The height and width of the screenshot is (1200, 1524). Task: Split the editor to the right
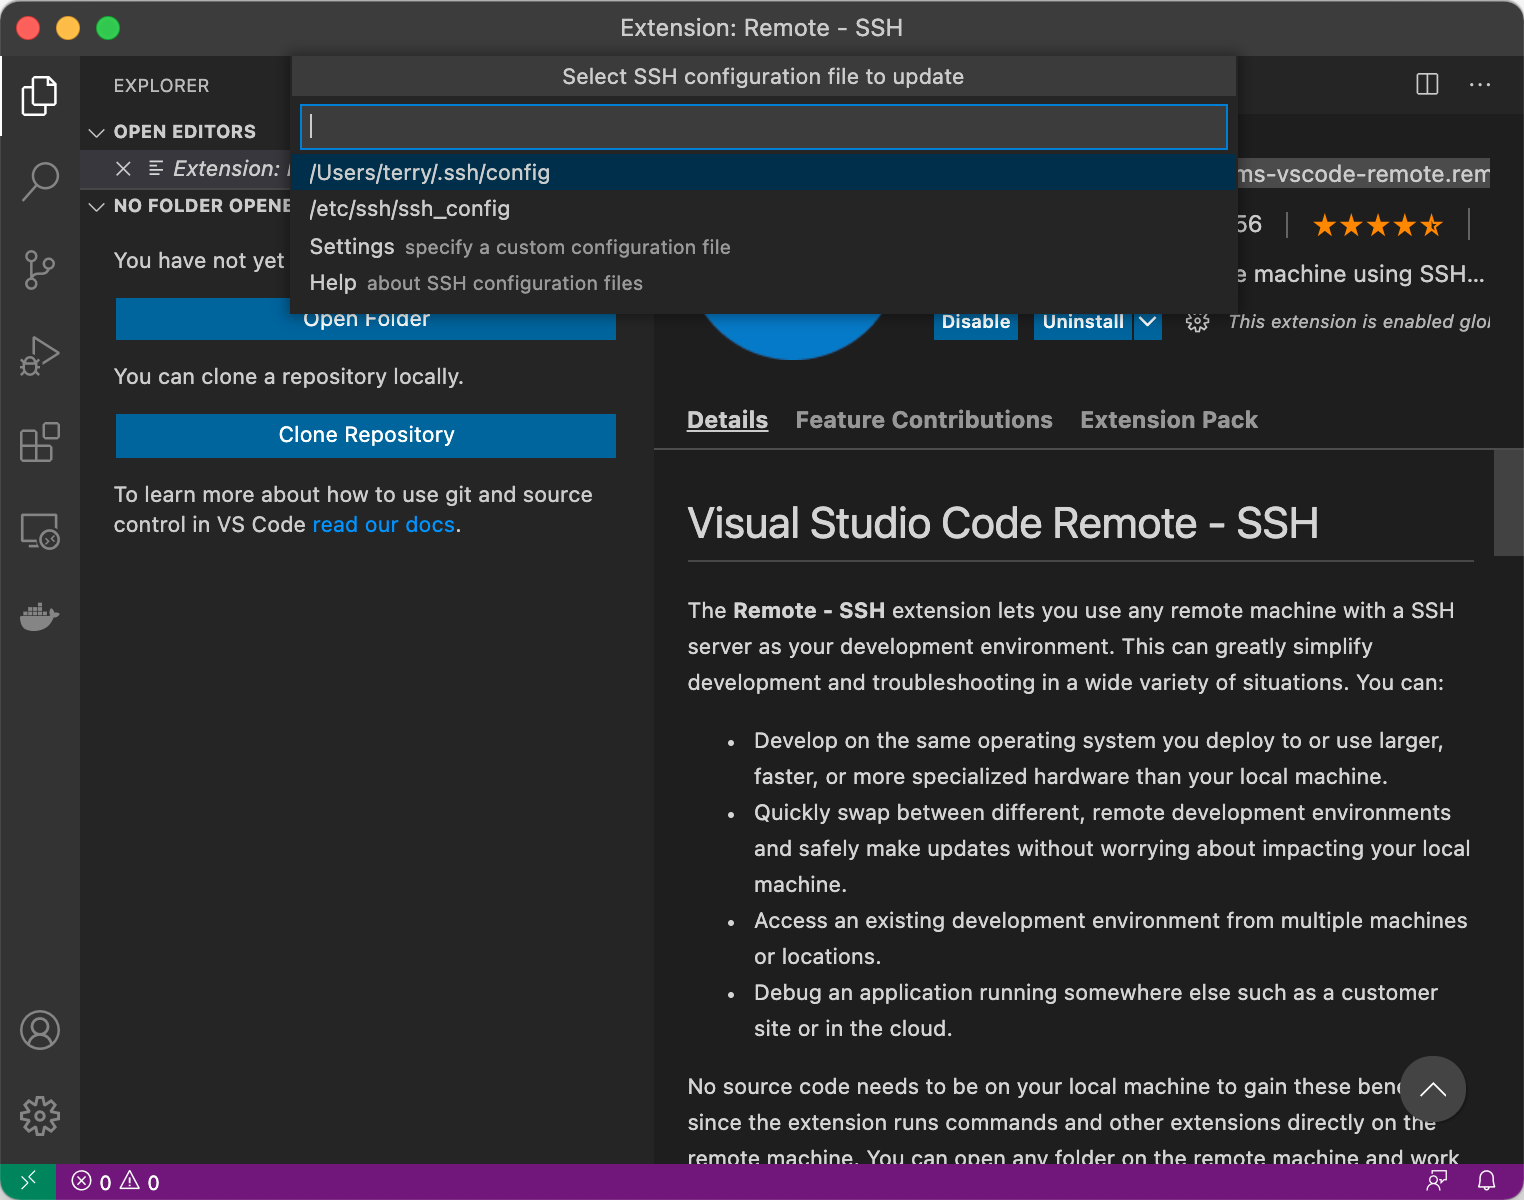[1427, 84]
